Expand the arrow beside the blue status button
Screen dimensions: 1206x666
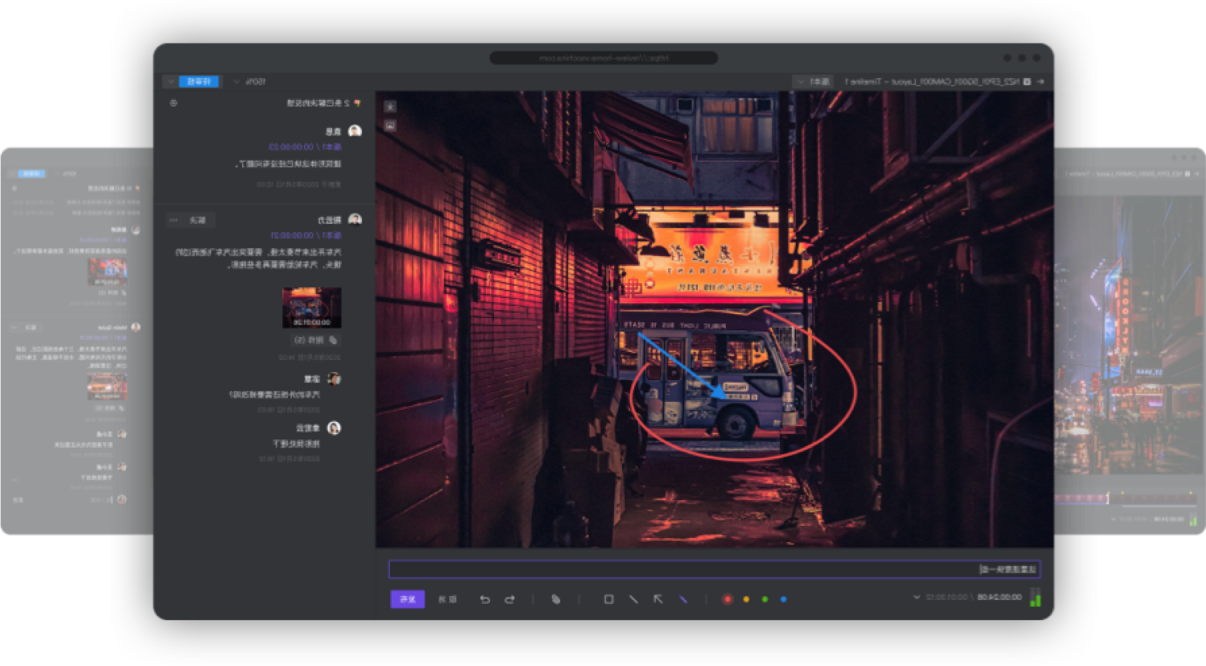[x=170, y=81]
